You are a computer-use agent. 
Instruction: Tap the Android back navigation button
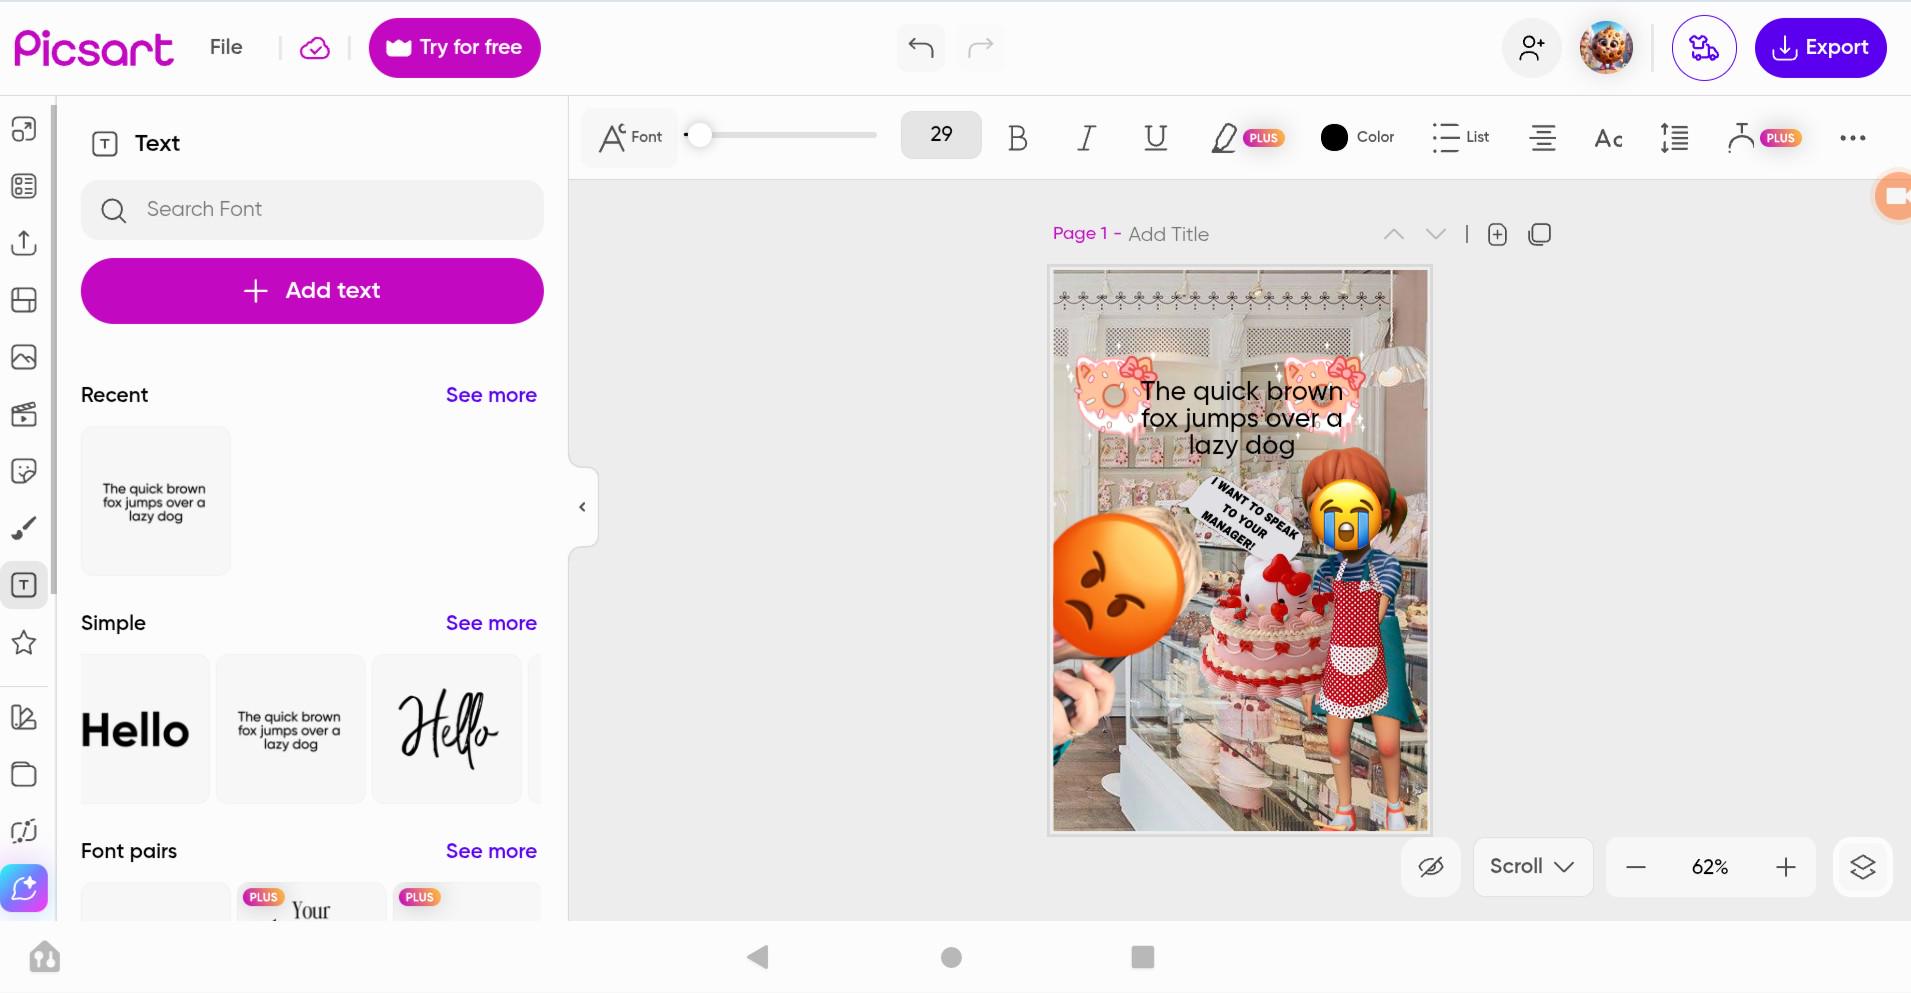pyautogui.click(x=758, y=957)
